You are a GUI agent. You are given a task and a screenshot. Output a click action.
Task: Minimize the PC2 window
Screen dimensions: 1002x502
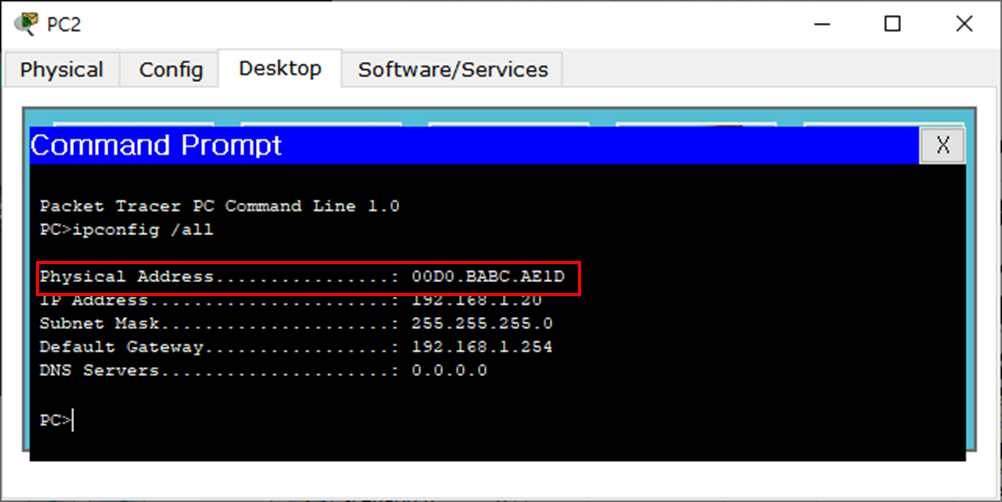click(822, 24)
